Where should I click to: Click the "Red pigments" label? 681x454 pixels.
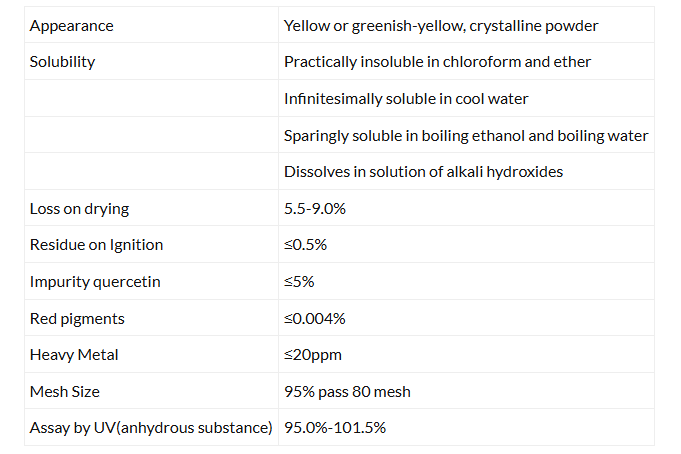point(77,318)
